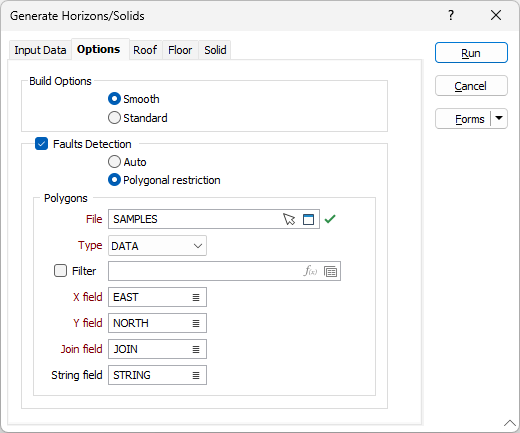Viewport: 520px width, 433px height.
Task: Switch to the Input Data tab
Action: point(40,50)
